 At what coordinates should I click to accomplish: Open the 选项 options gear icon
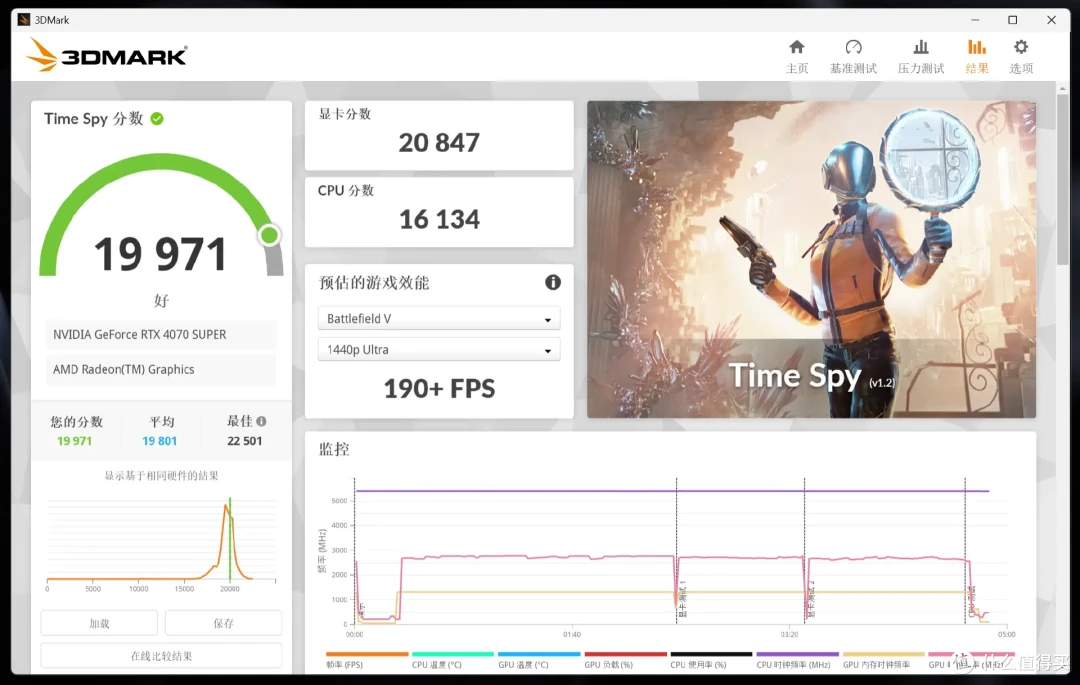pos(1021,47)
